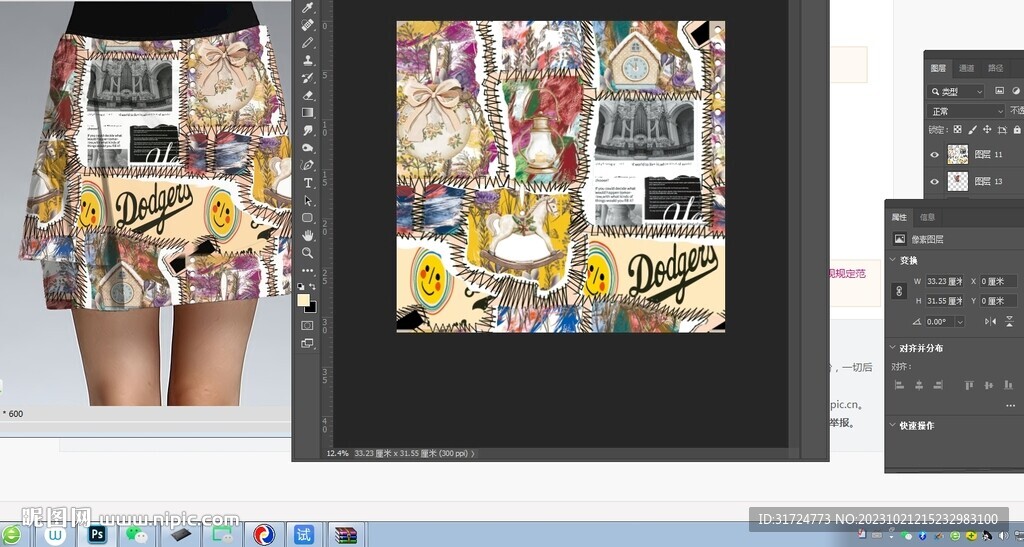Click the Quick Mask mode icon
The width and height of the screenshot is (1024, 547).
pos(307,325)
